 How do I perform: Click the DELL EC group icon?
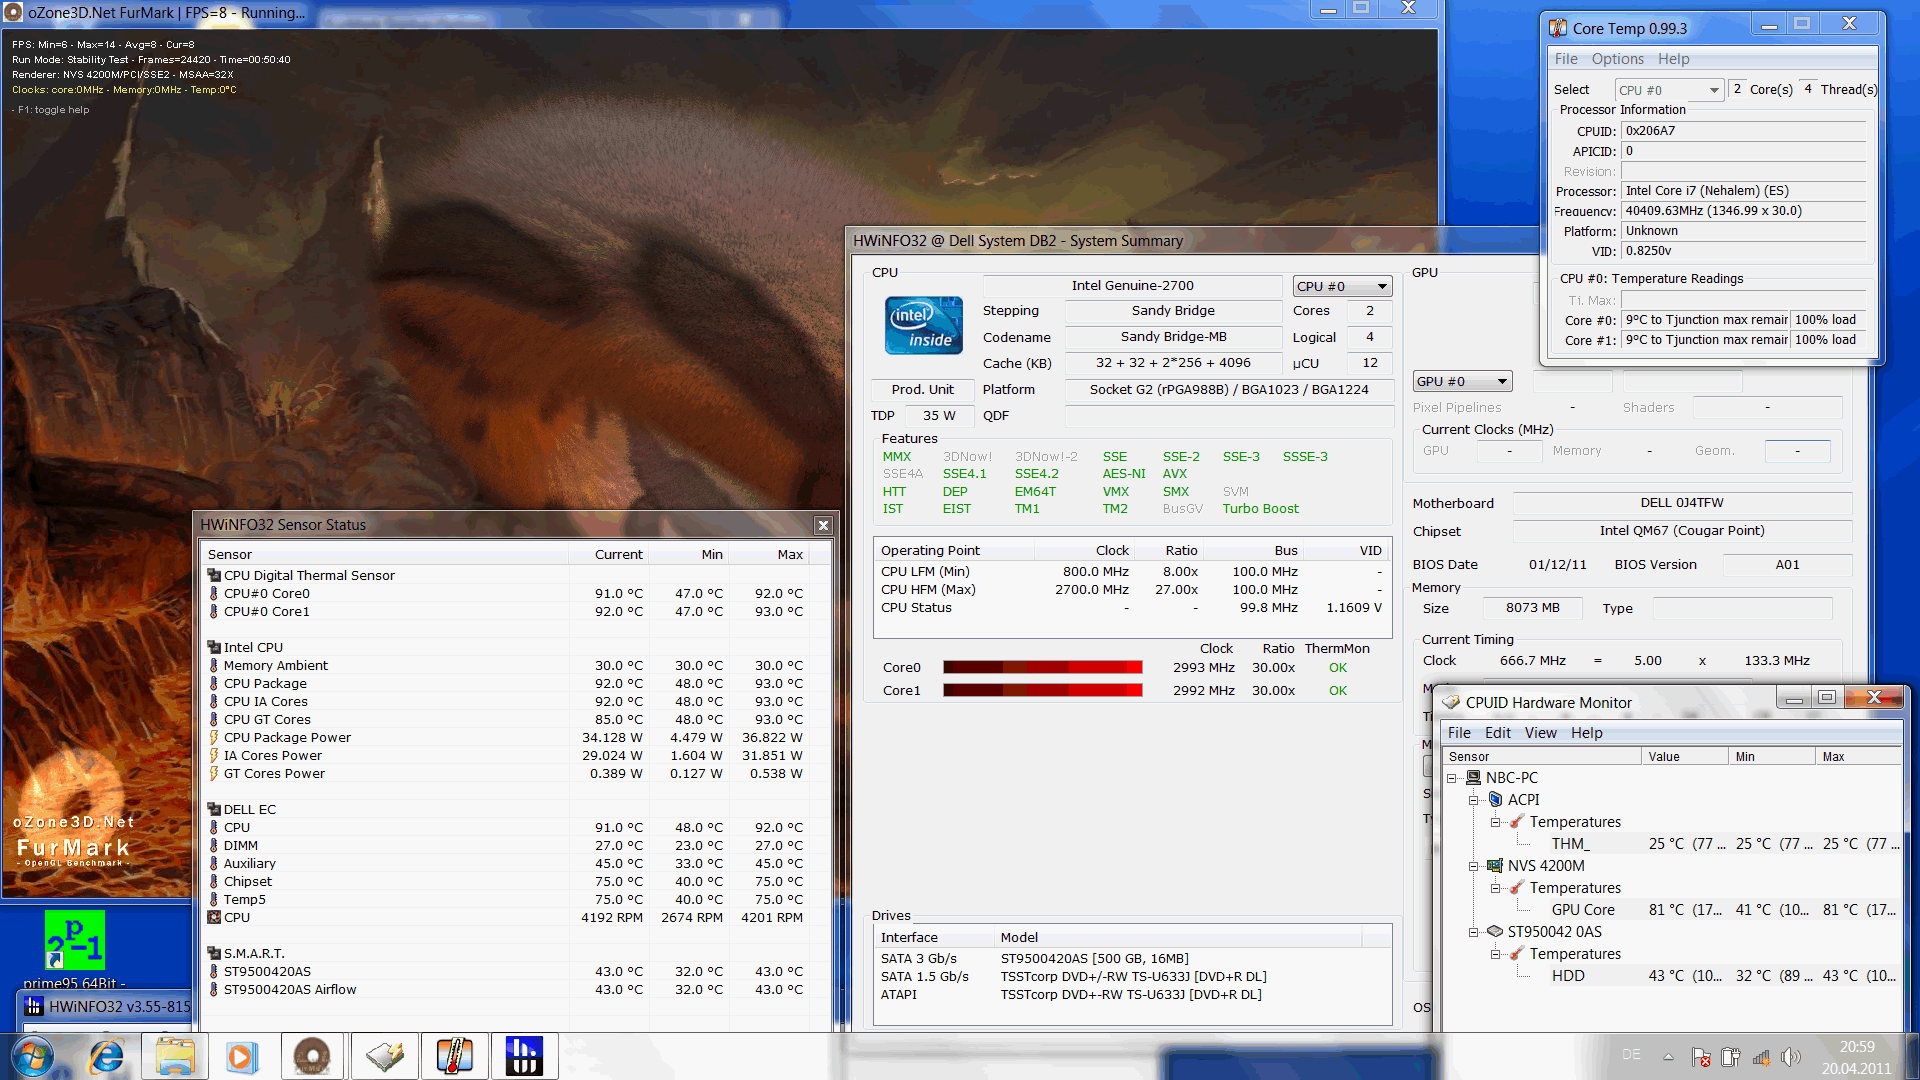point(213,809)
